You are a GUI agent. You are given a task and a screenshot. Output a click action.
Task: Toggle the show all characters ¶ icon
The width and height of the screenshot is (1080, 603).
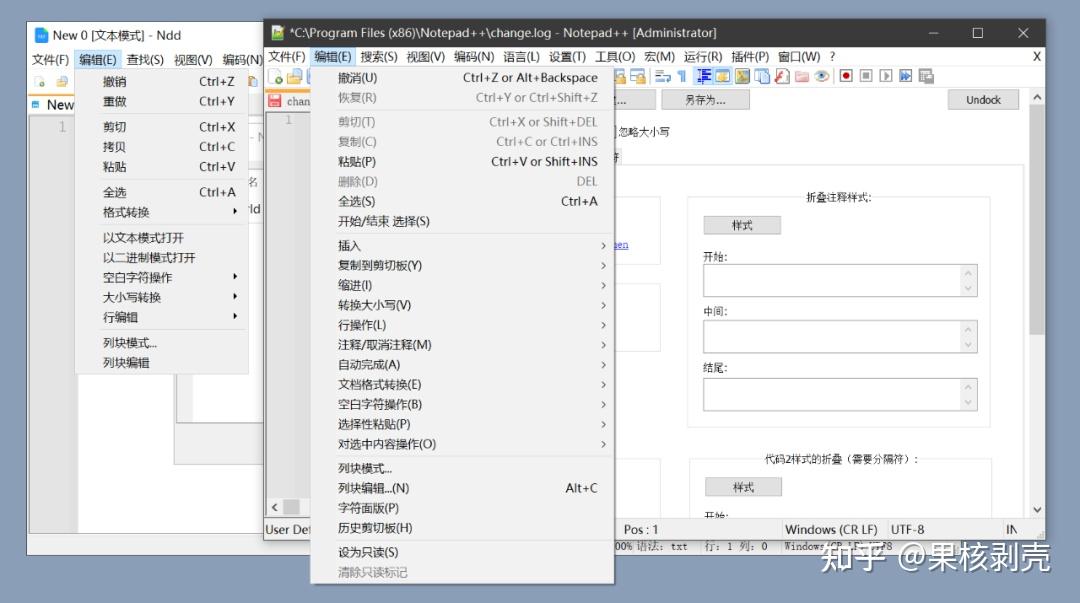pyautogui.click(x=683, y=75)
